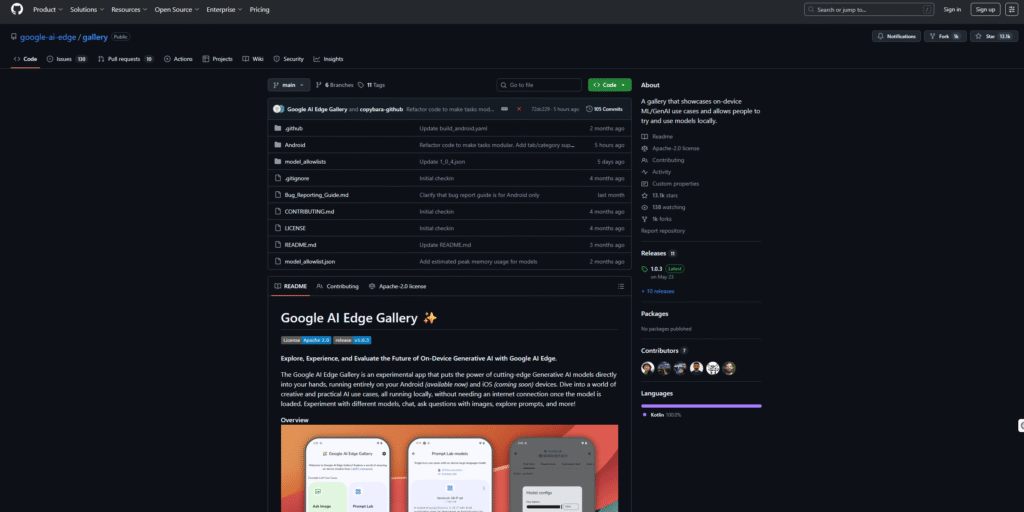Click the Android folder icon
The image size is (1024, 512).
click(278, 145)
